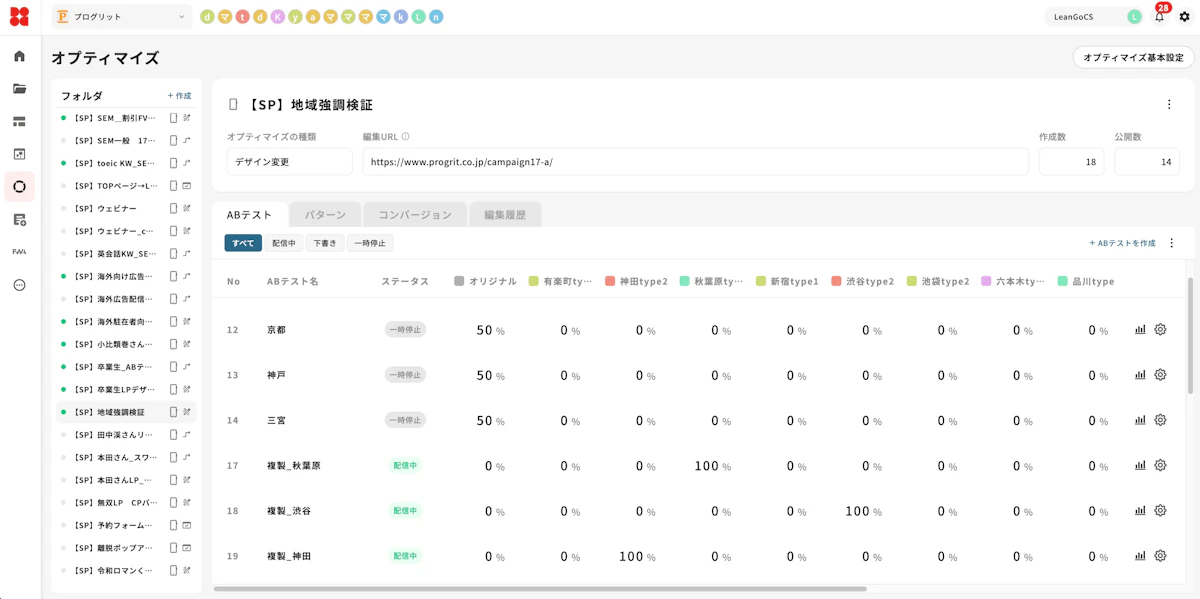Open notifications bell with 28 badge
Screen dimensions: 1200x599
tap(1159, 16)
